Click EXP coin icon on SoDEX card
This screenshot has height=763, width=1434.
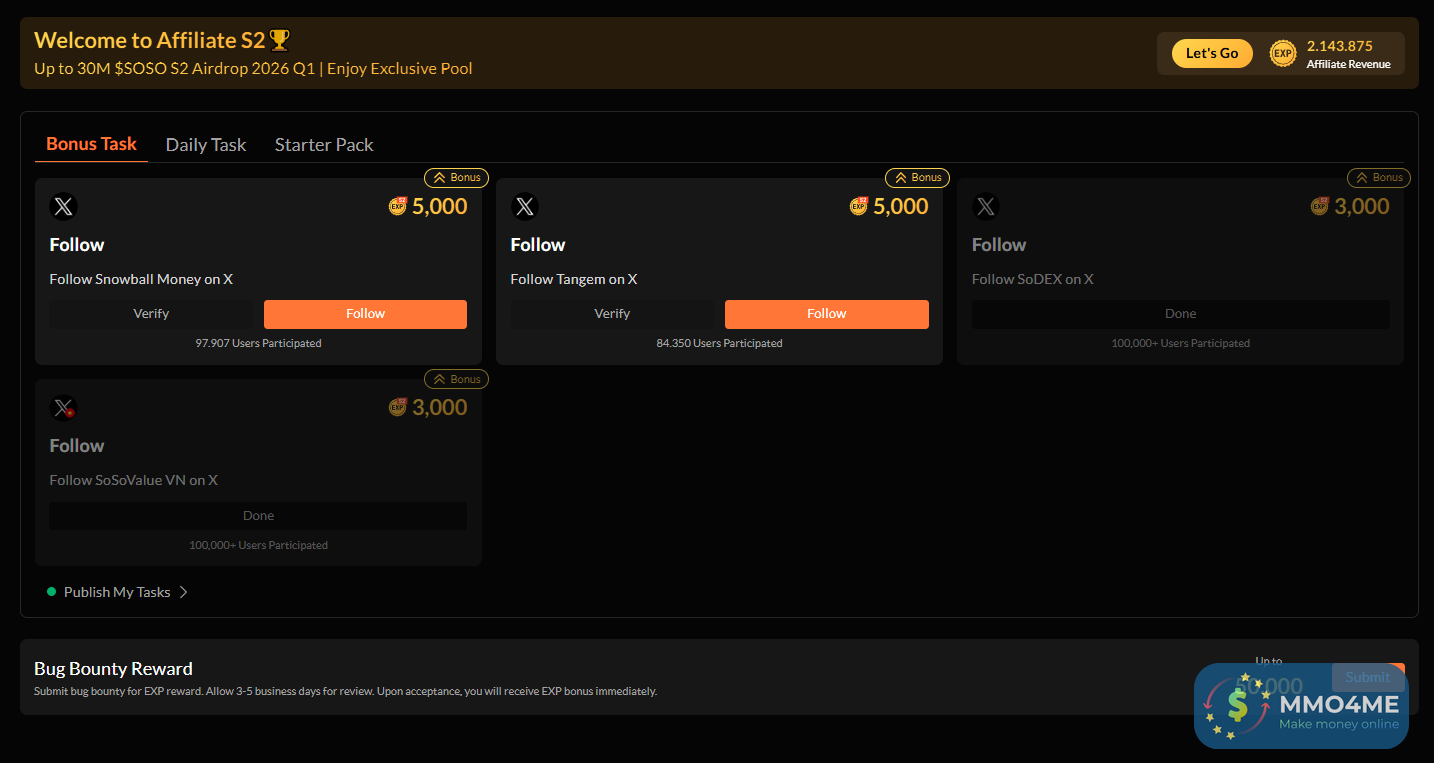[1320, 206]
